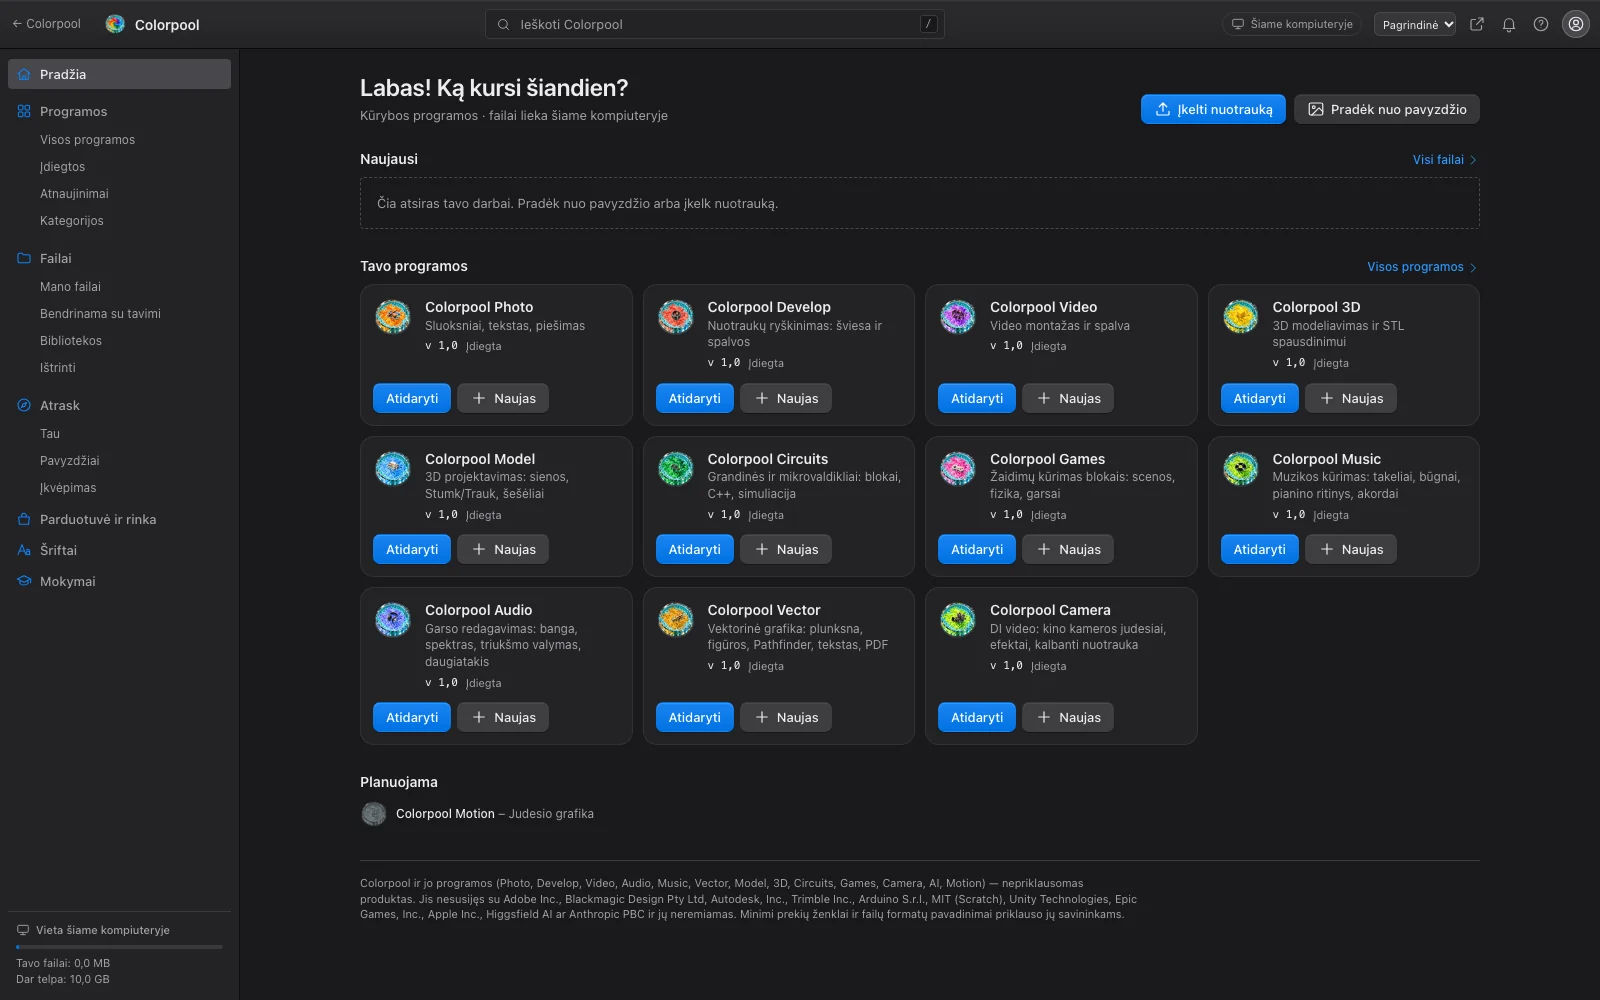
Task: Click the Colorpool Vector app icon
Action: click(676, 620)
